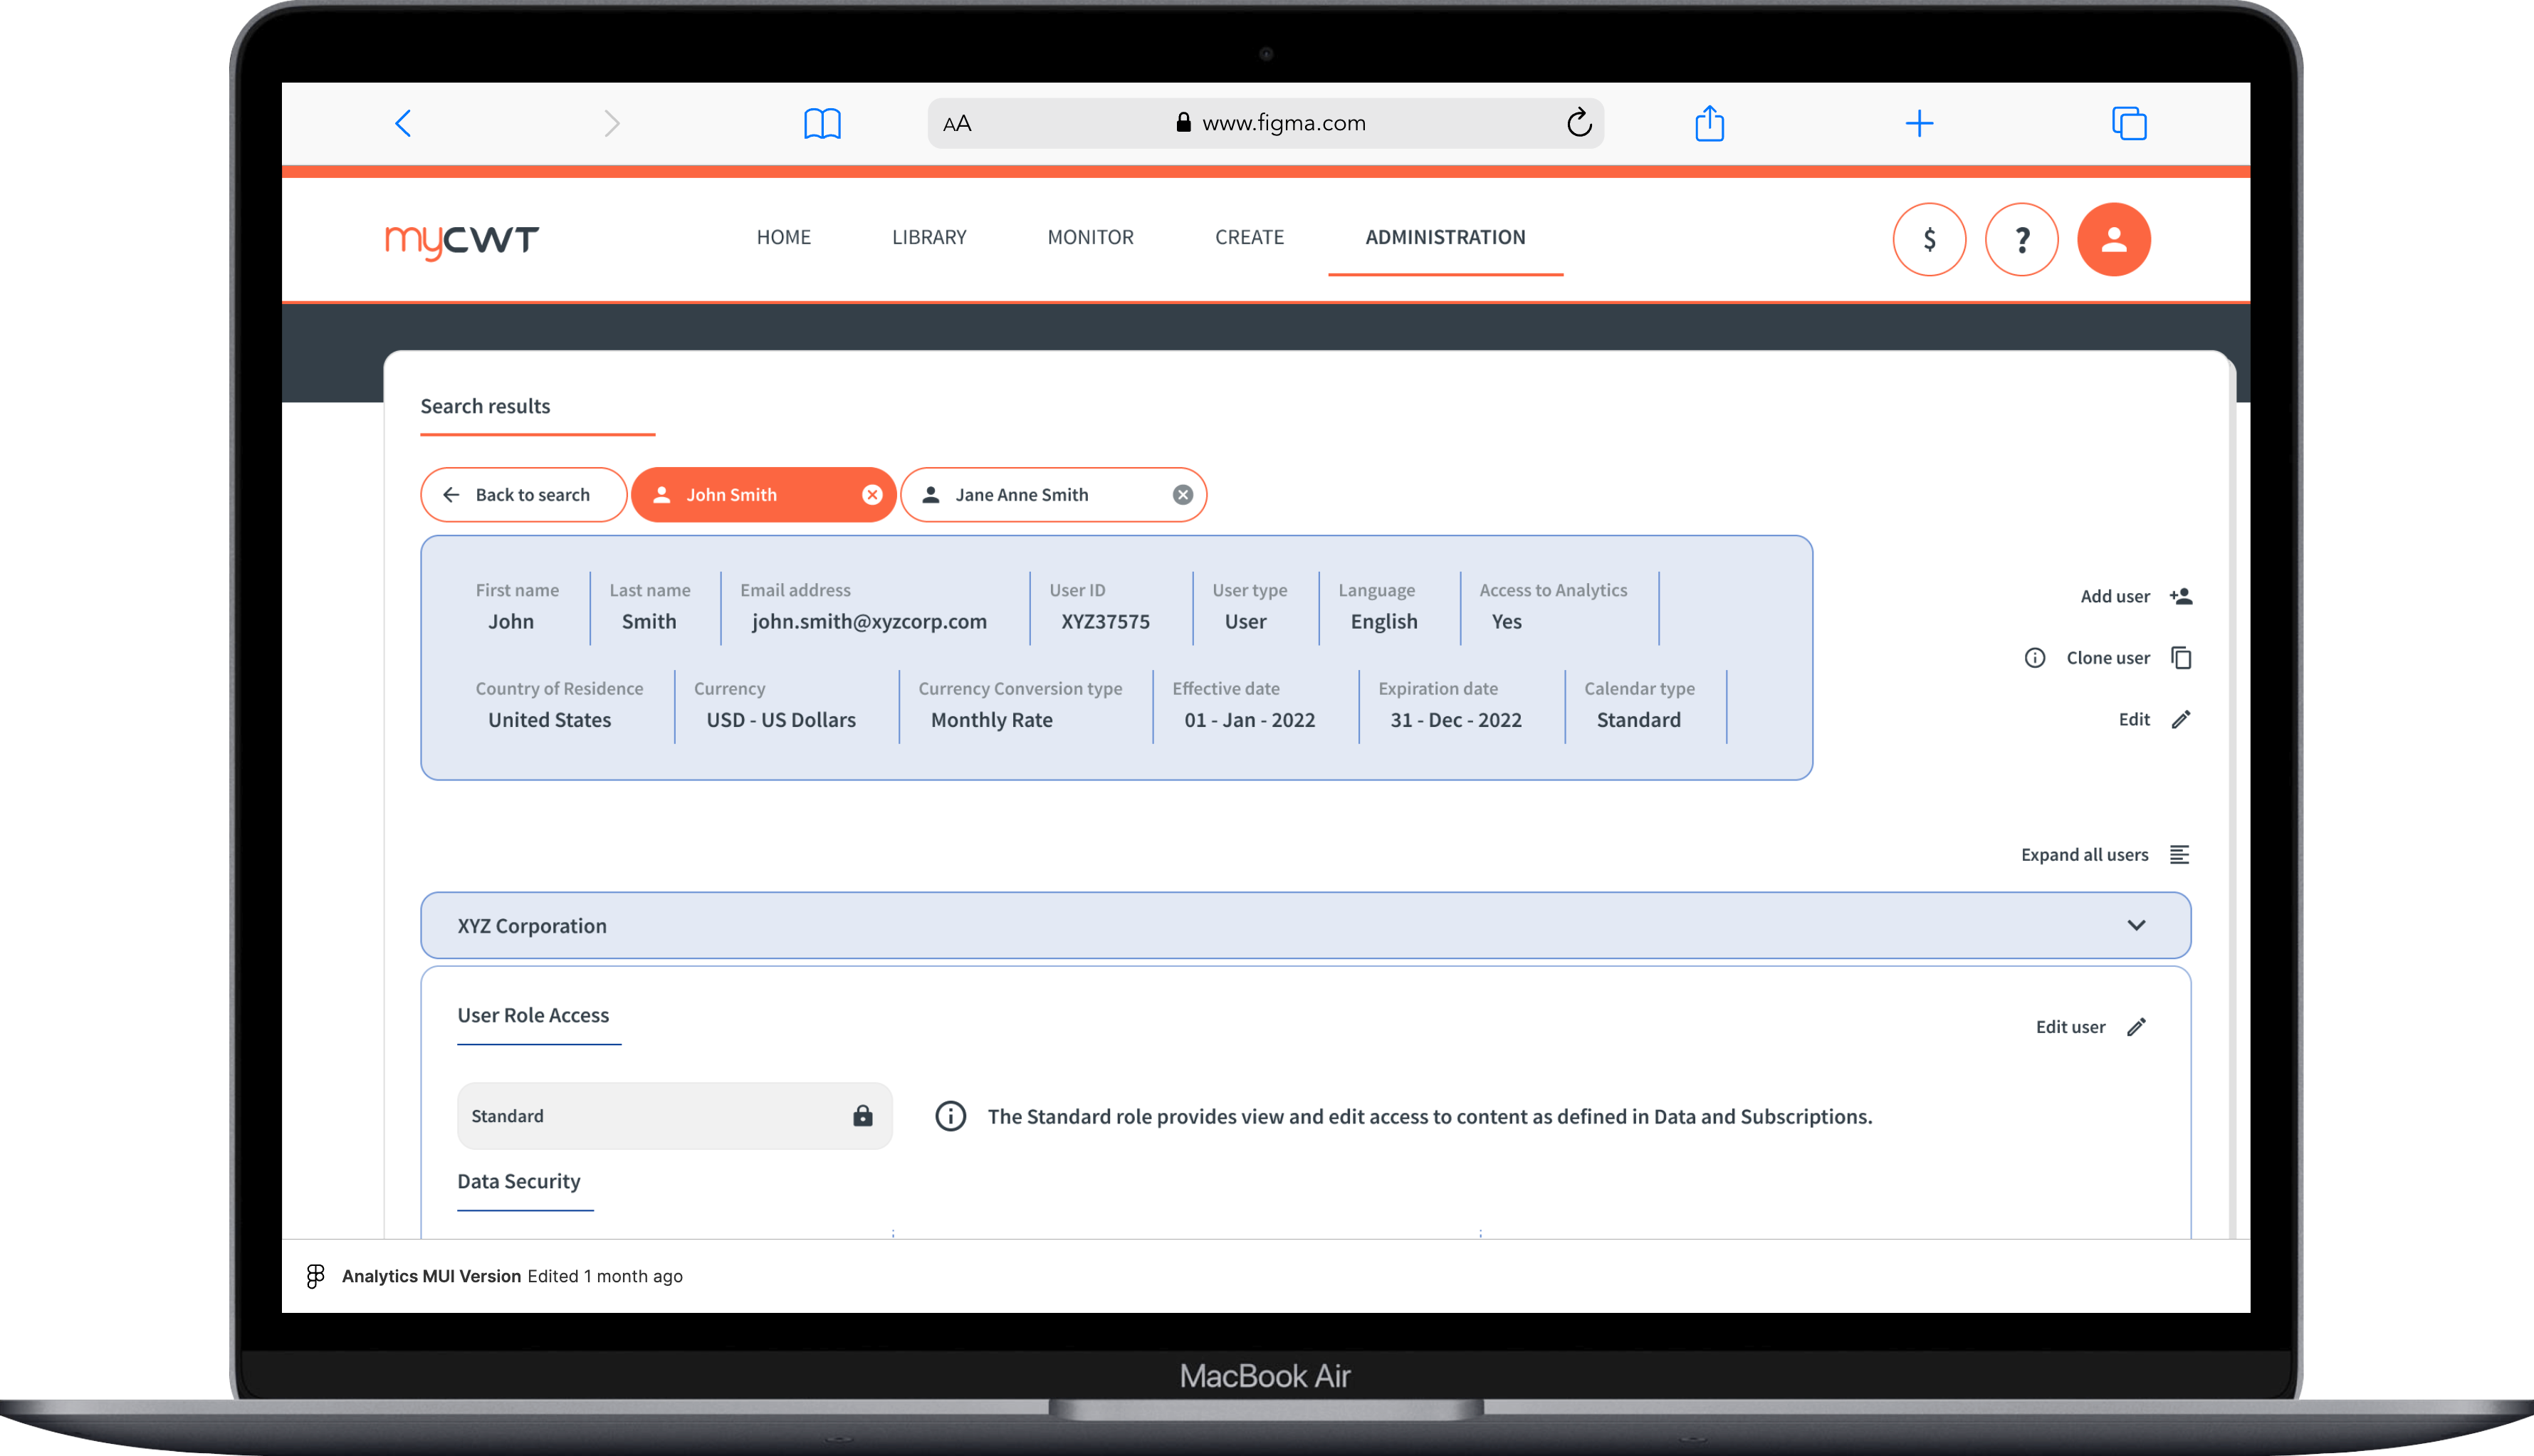This screenshot has width=2534, height=1456.
Task: Click the Country value United States
Action: pyautogui.click(x=549, y=719)
